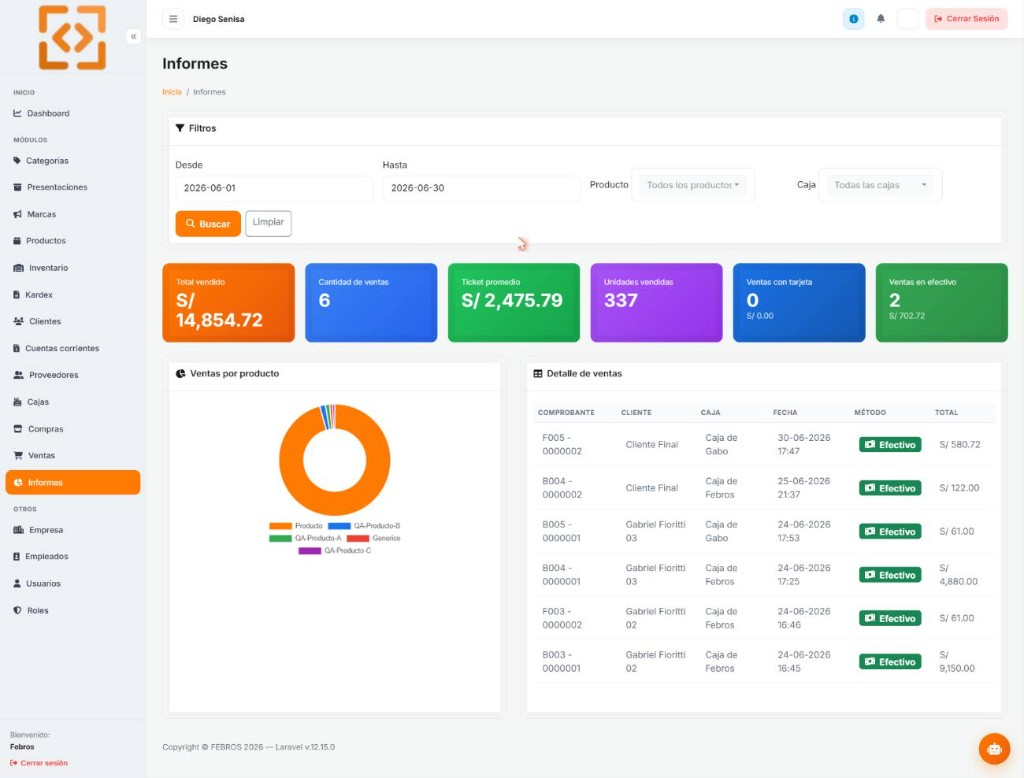The height and width of the screenshot is (778, 1024).
Task: Toggle the QA-Producto-B legend swatch
Action: click(339, 526)
